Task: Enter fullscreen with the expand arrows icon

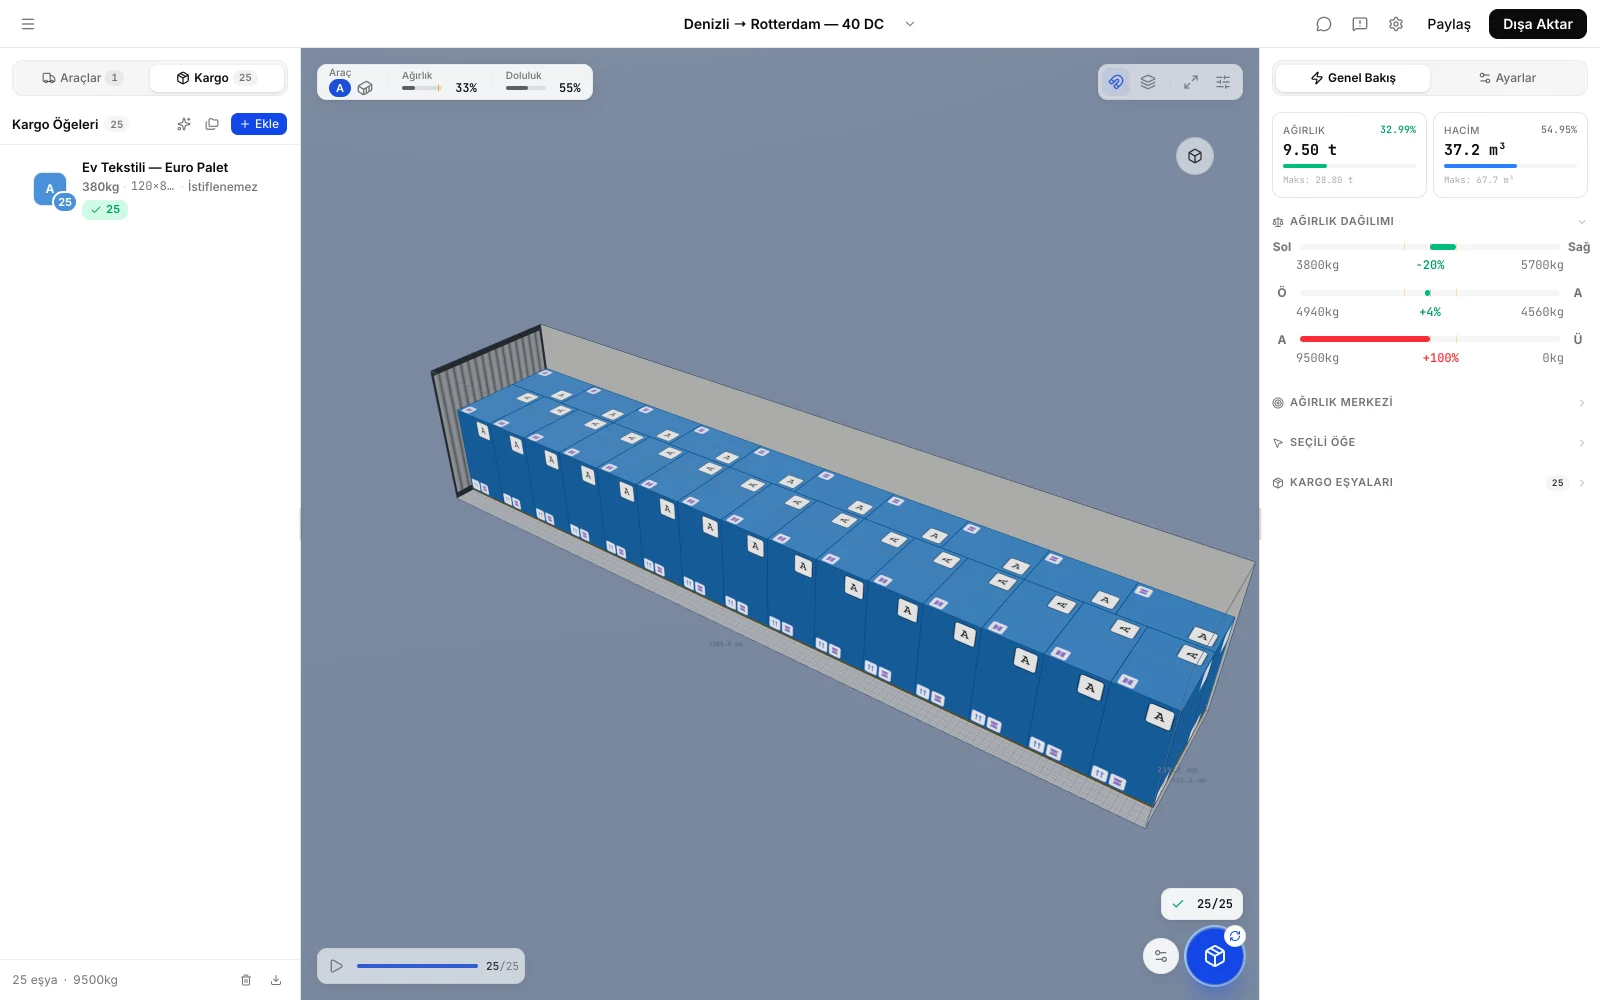Action: [1191, 82]
